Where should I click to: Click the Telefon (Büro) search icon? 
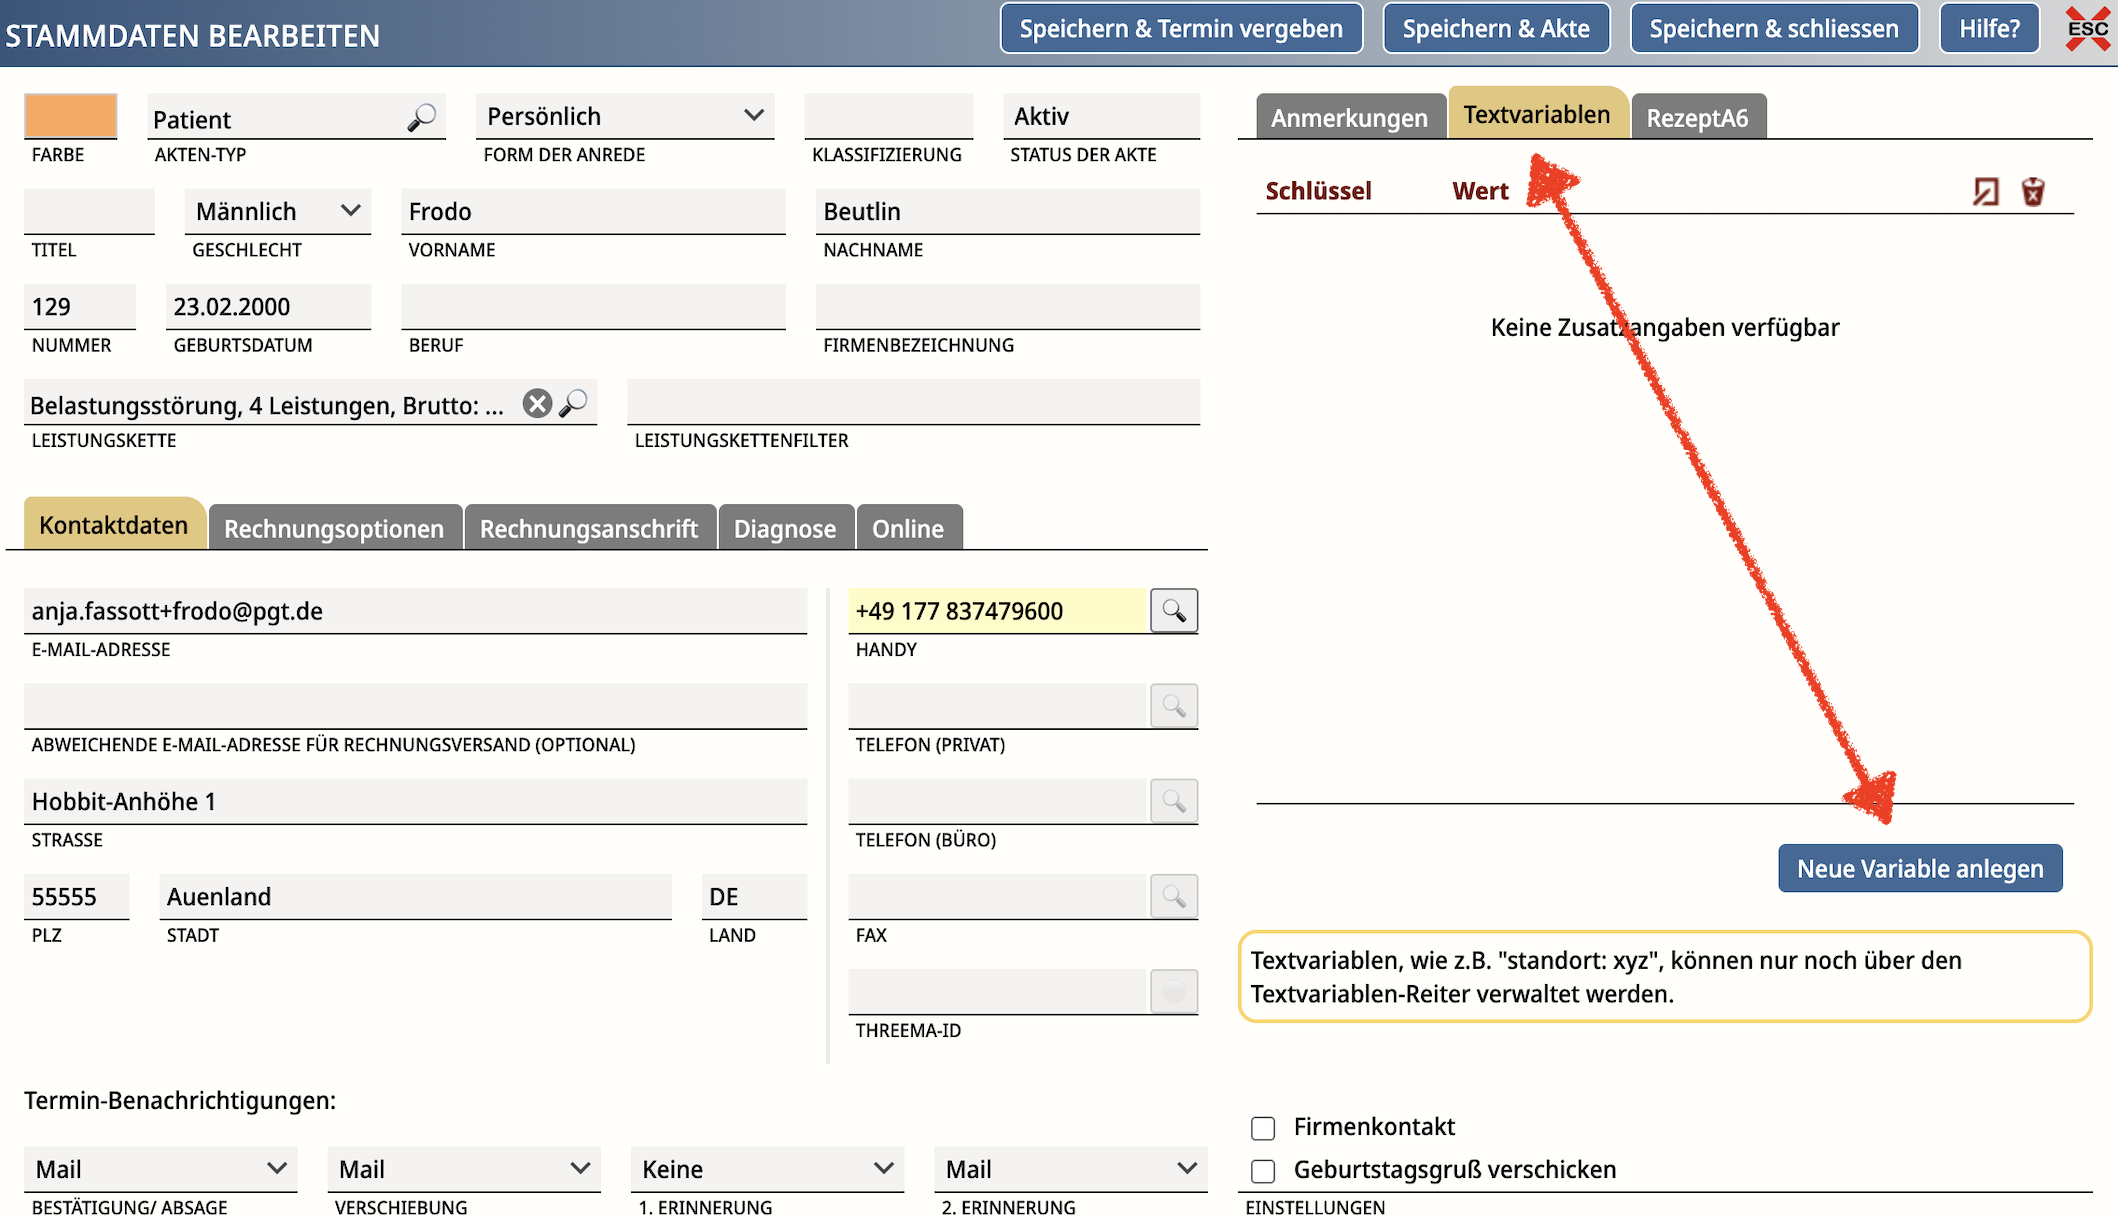point(1173,801)
